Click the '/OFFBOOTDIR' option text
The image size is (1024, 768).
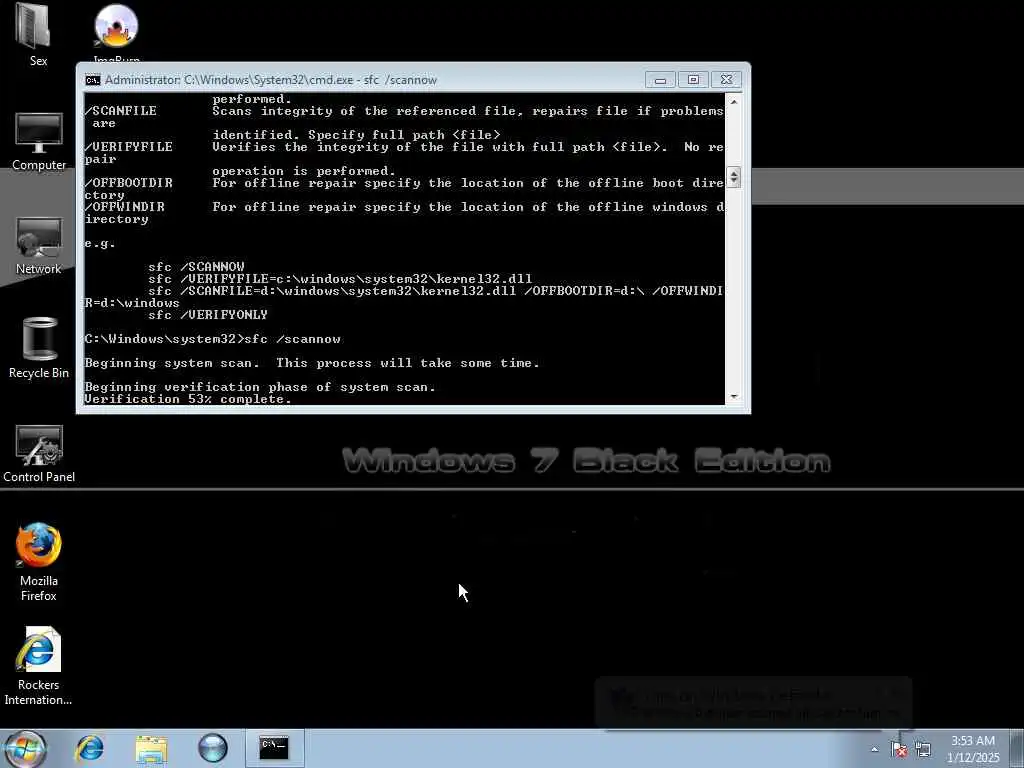click(129, 183)
